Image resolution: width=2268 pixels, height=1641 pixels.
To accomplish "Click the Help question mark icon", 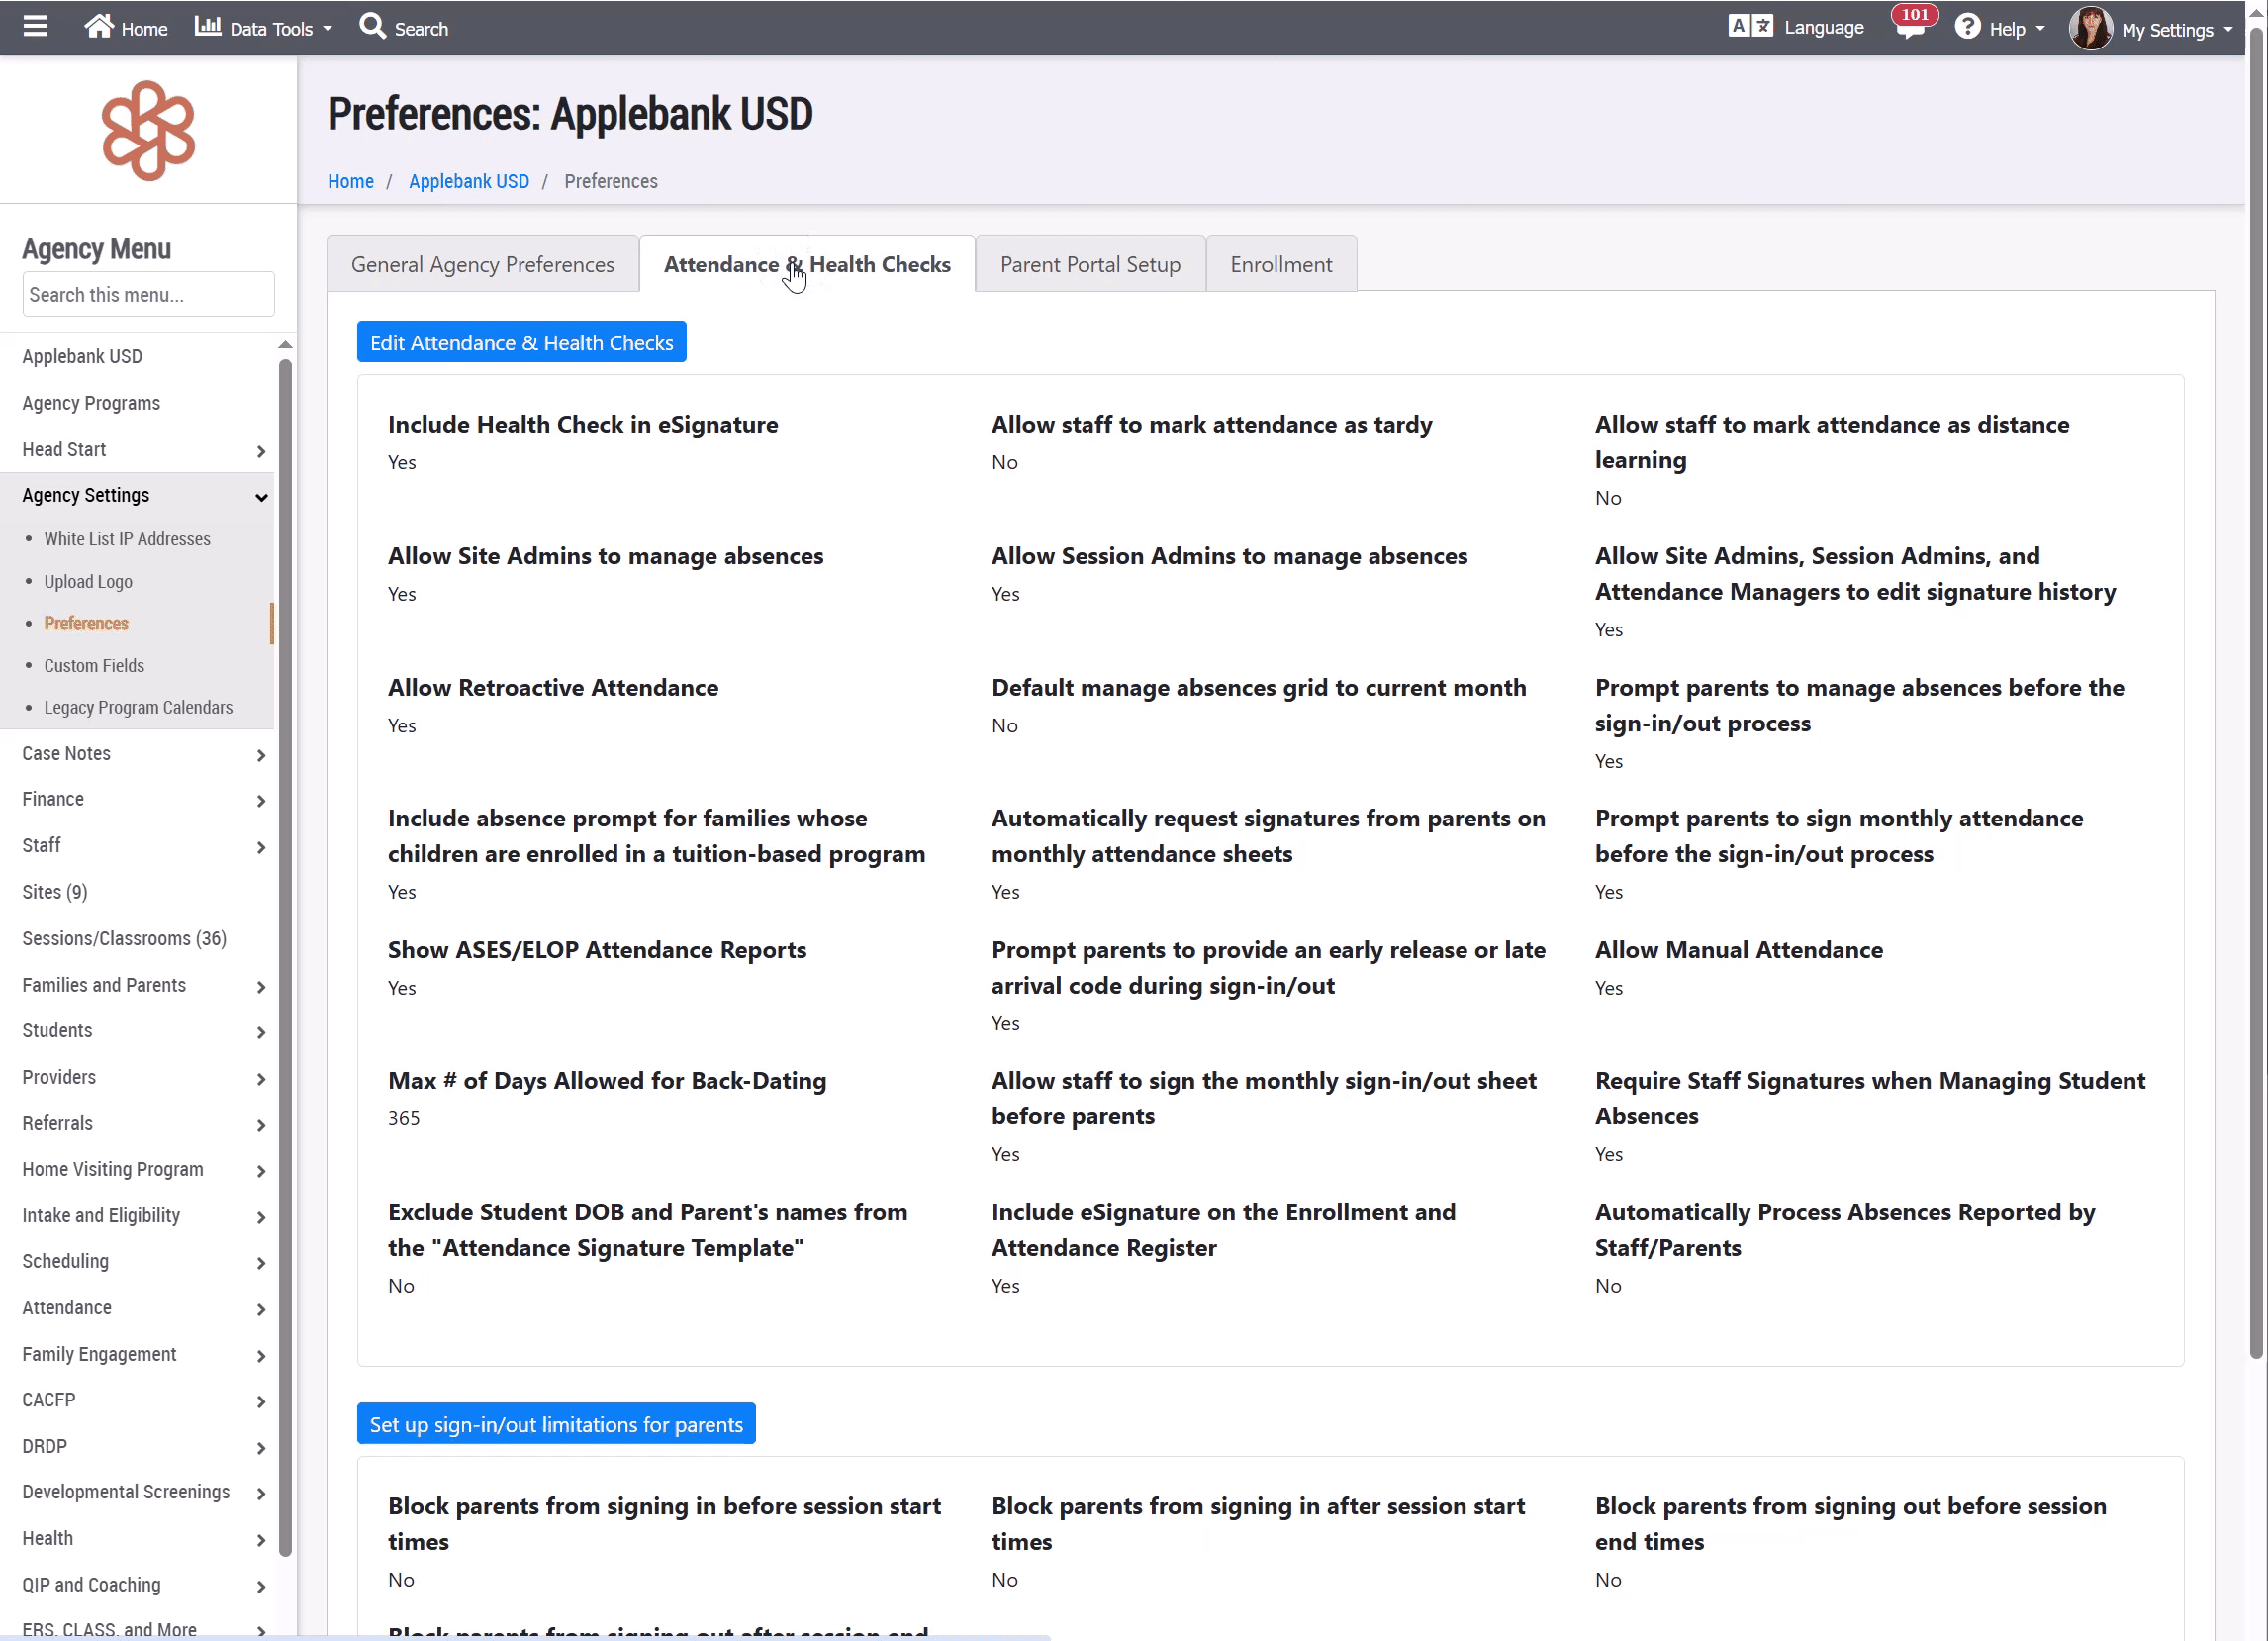I will pos(1967,27).
